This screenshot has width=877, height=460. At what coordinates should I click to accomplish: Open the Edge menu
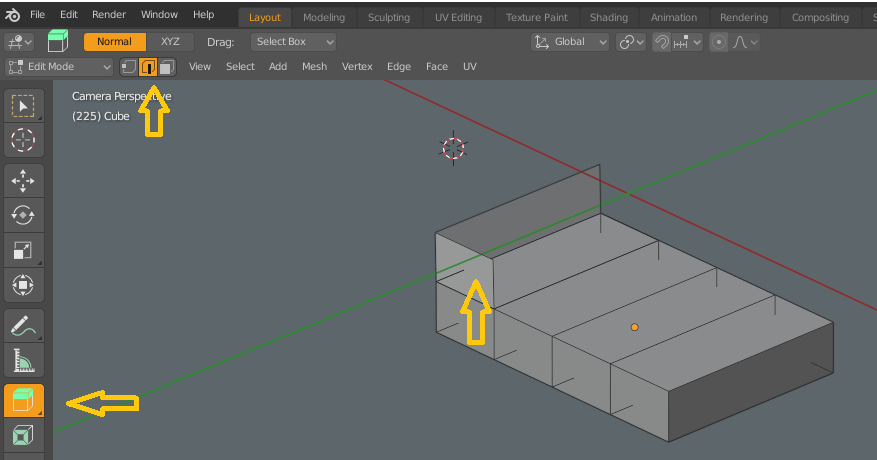(x=399, y=67)
